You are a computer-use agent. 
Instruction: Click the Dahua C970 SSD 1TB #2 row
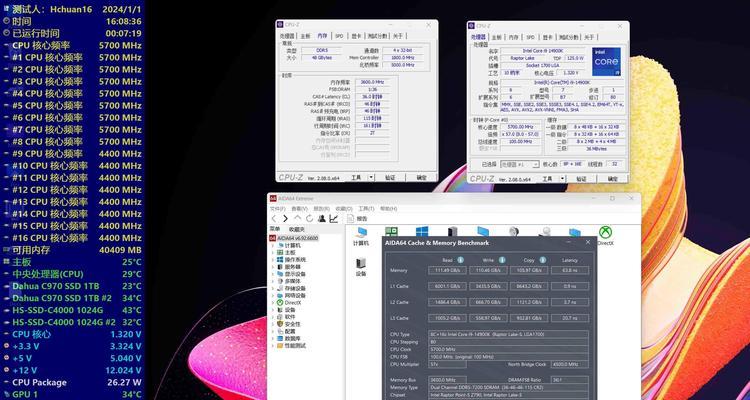pos(72,298)
